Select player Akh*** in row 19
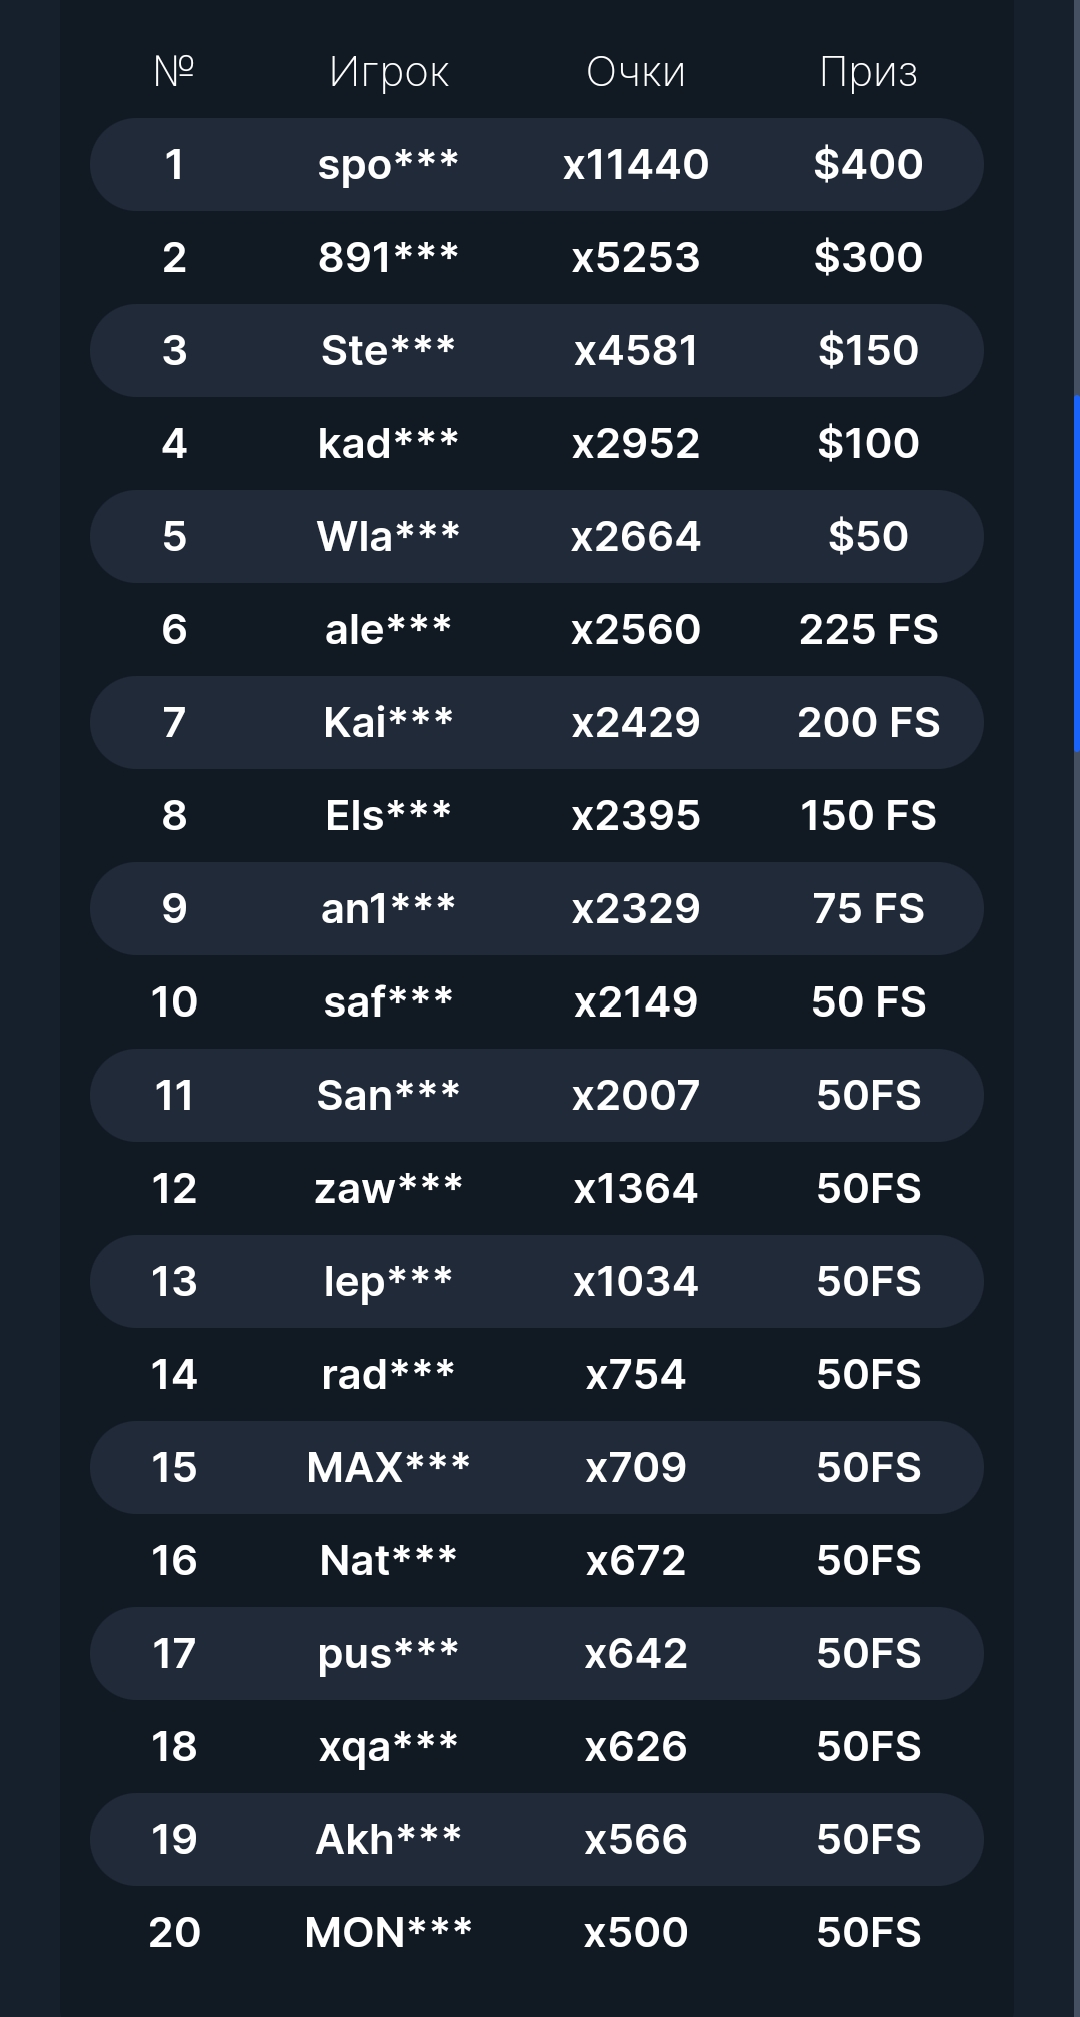Image resolution: width=1080 pixels, height=2017 pixels. click(388, 1839)
